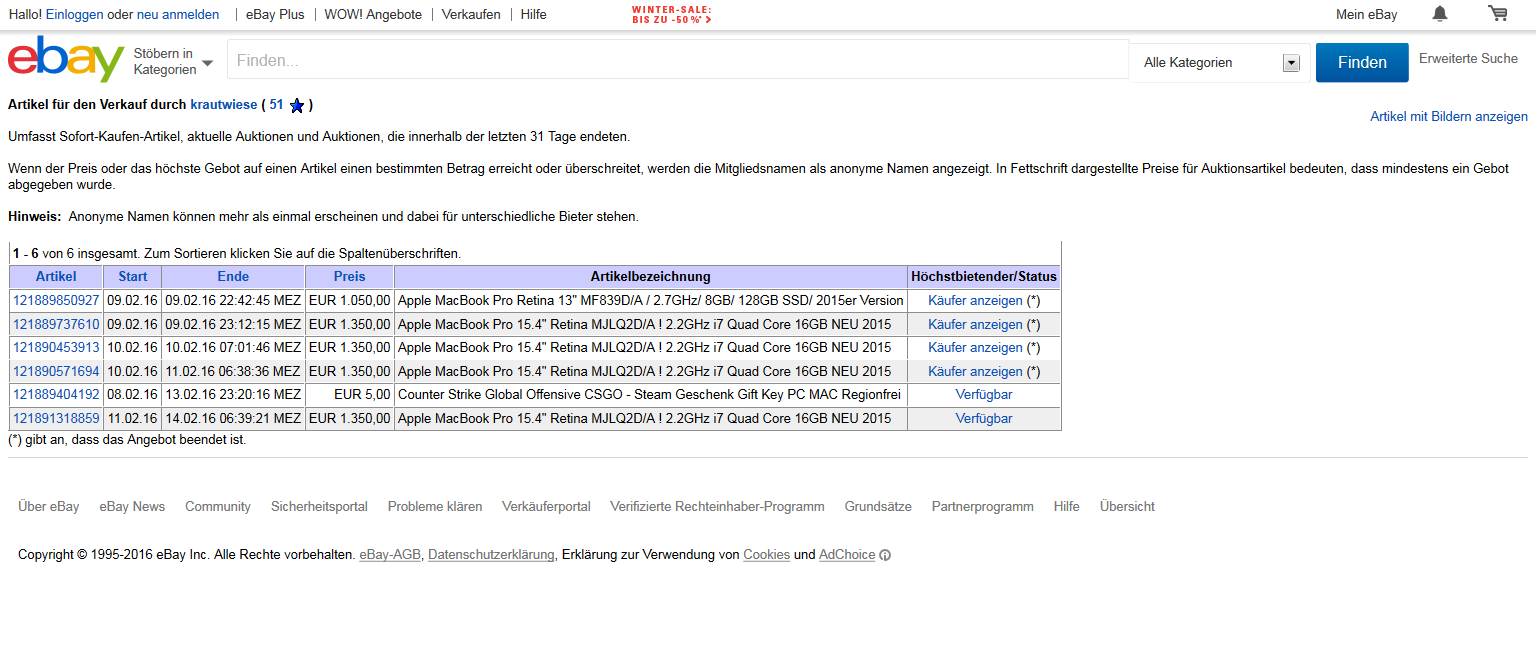This screenshot has height=652, width=1536.
Task: Click the blue feedback star icon
Action: click(x=296, y=105)
